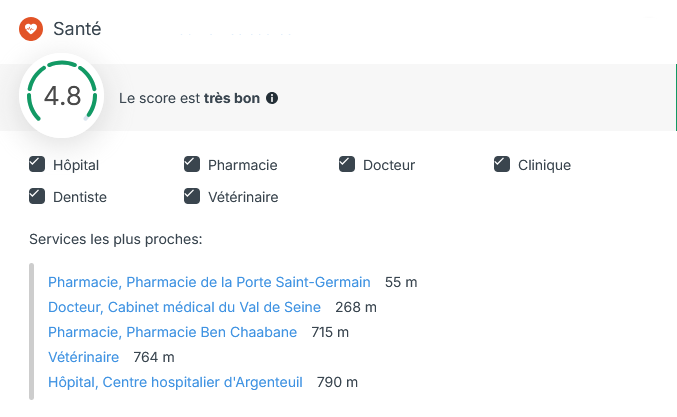Open the Cabinet médical du Val de Seine link
The height and width of the screenshot is (417, 677).
184,307
